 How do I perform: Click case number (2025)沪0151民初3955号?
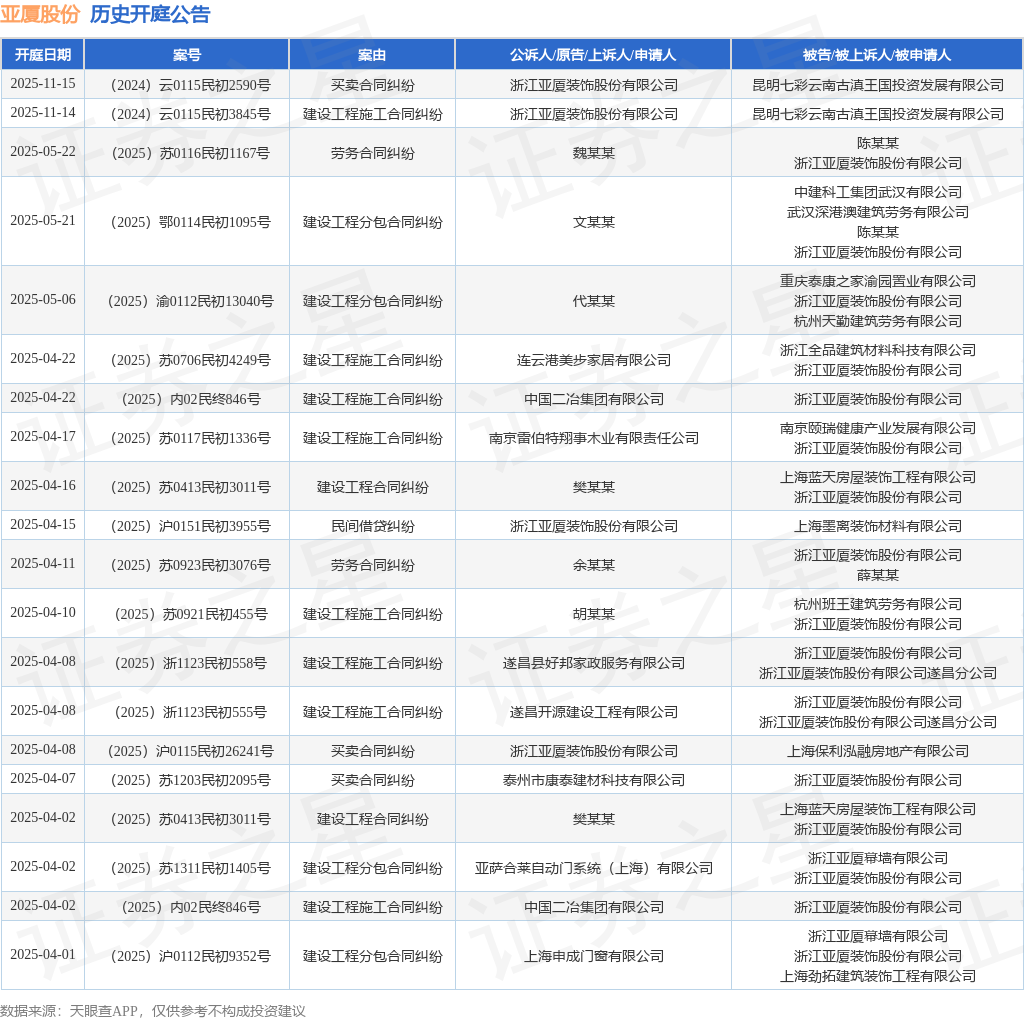[x=190, y=526]
